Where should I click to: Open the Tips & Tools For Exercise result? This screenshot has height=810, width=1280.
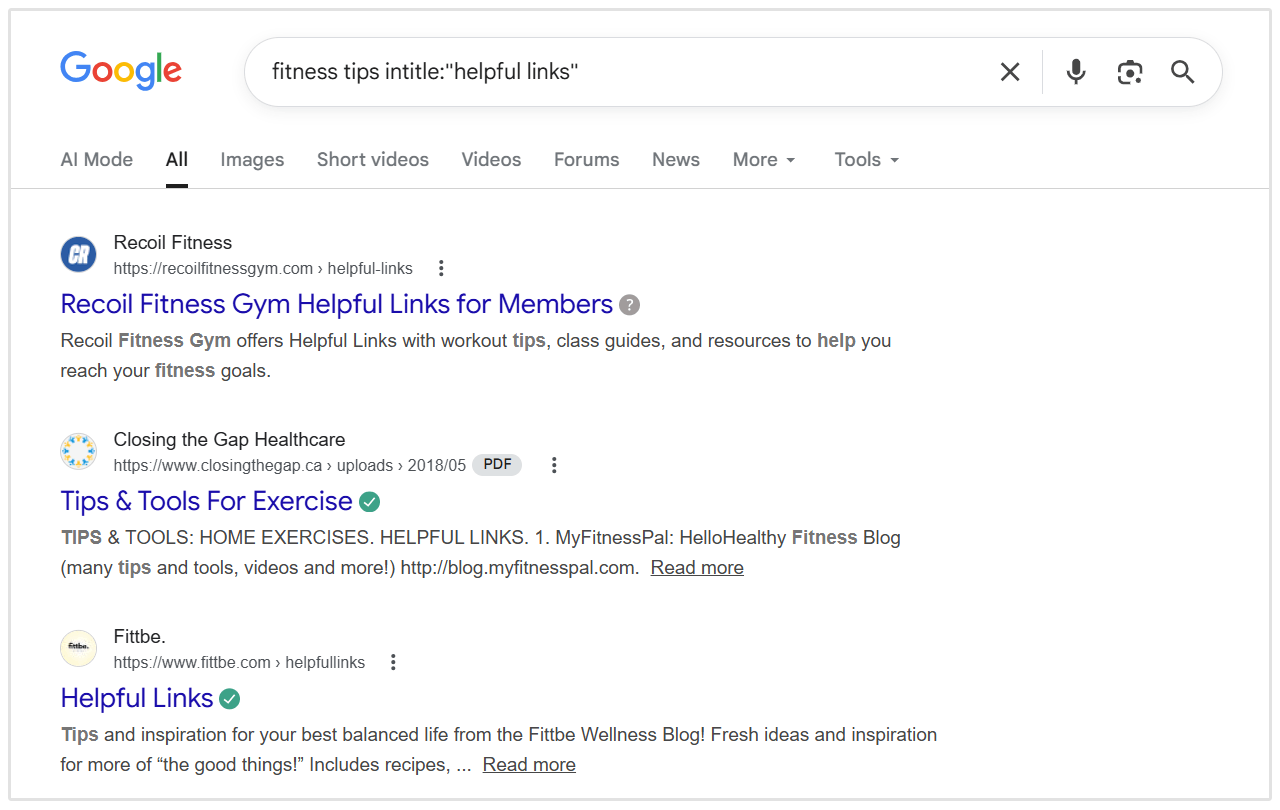coord(207,500)
